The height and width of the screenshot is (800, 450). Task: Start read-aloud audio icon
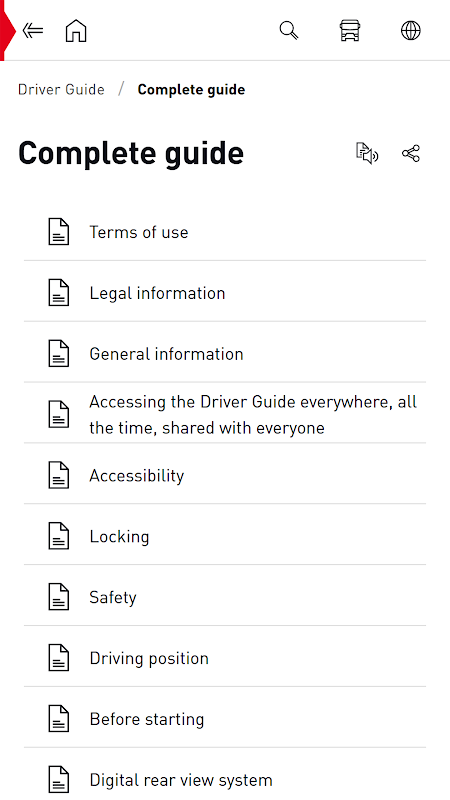[367, 154]
